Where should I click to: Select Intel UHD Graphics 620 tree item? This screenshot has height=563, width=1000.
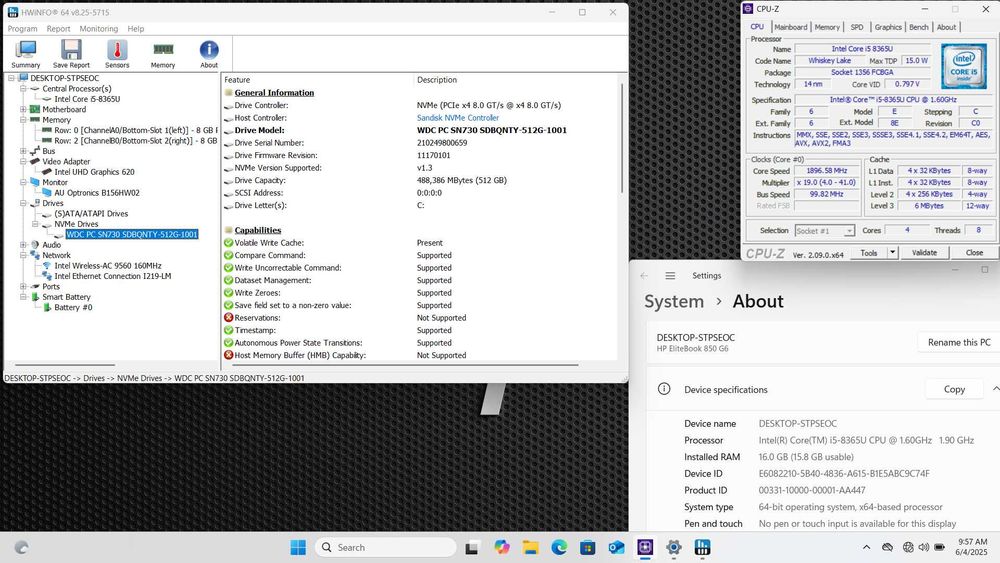[x=94, y=172]
